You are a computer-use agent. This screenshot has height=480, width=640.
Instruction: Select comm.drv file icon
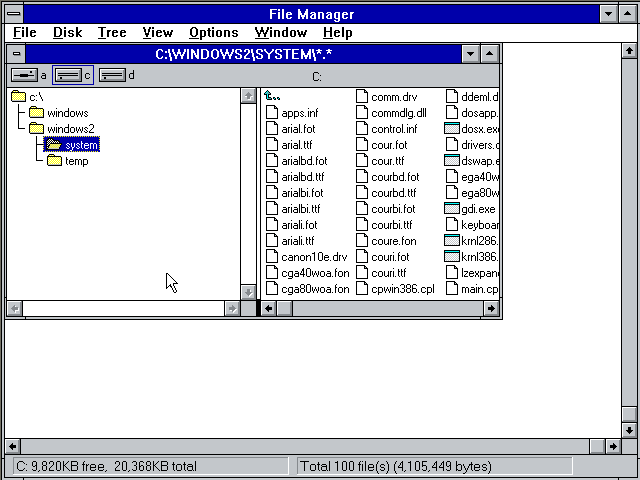(362, 96)
